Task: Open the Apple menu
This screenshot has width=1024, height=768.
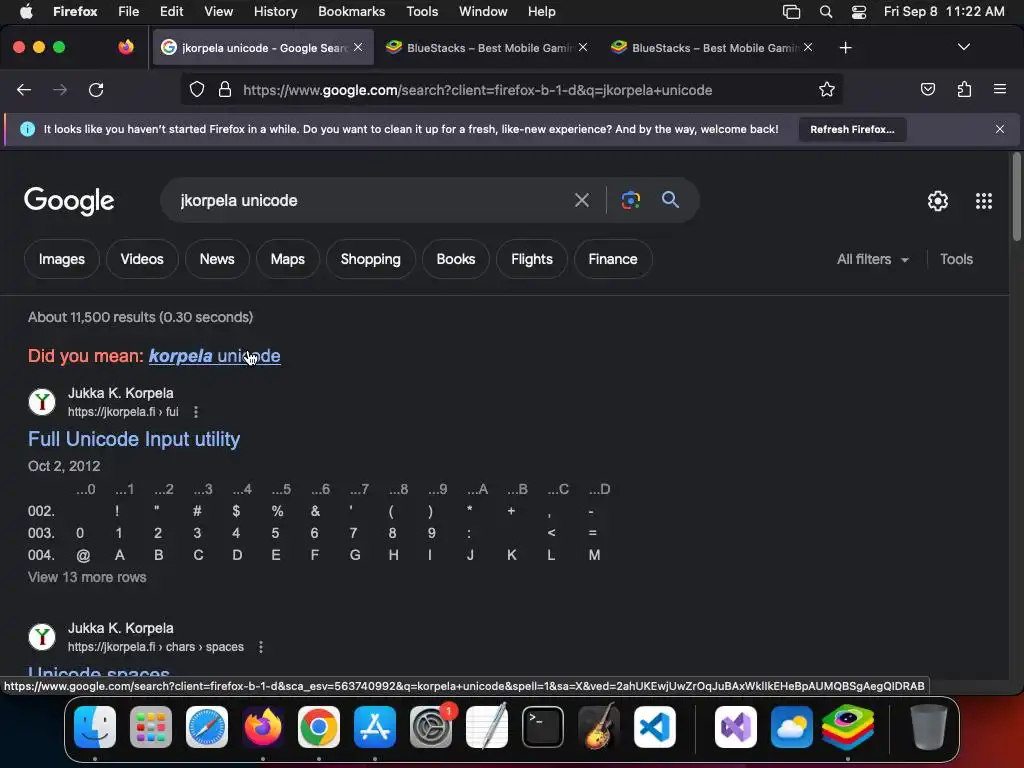Action: pos(26,11)
